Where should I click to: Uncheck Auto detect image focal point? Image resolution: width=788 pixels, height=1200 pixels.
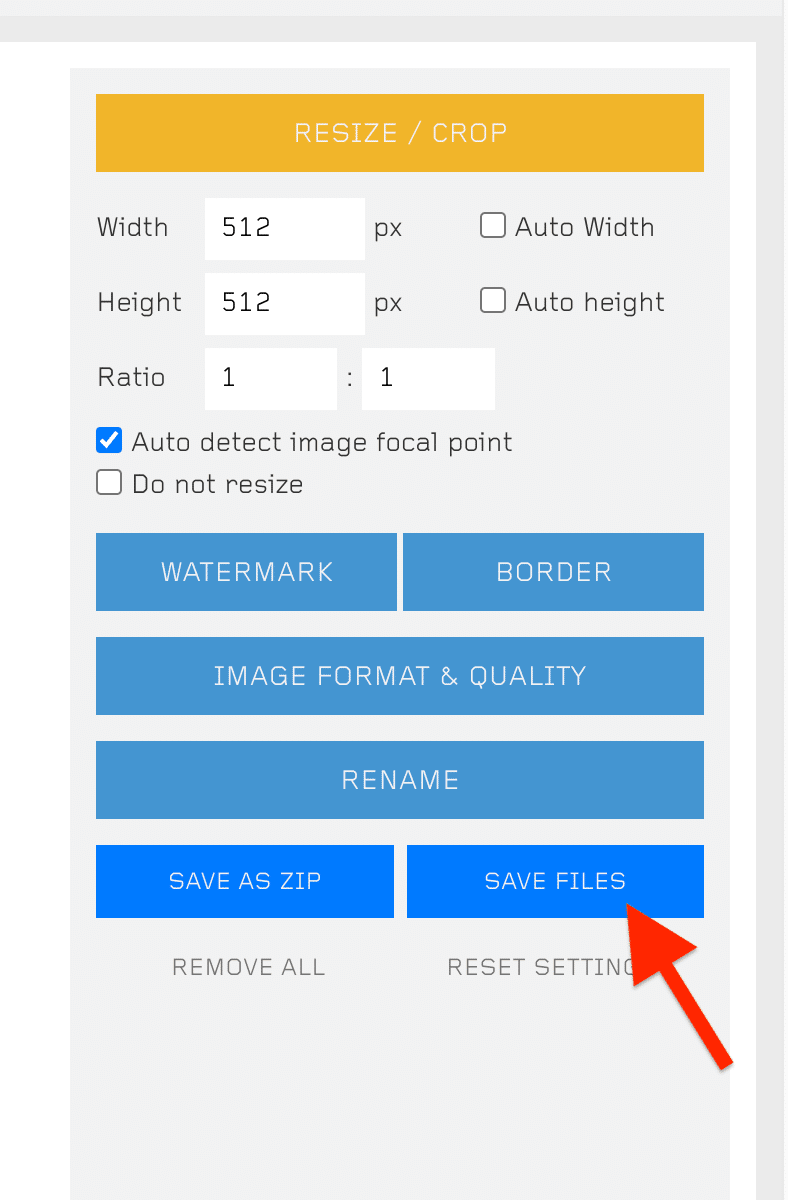pyautogui.click(x=109, y=441)
